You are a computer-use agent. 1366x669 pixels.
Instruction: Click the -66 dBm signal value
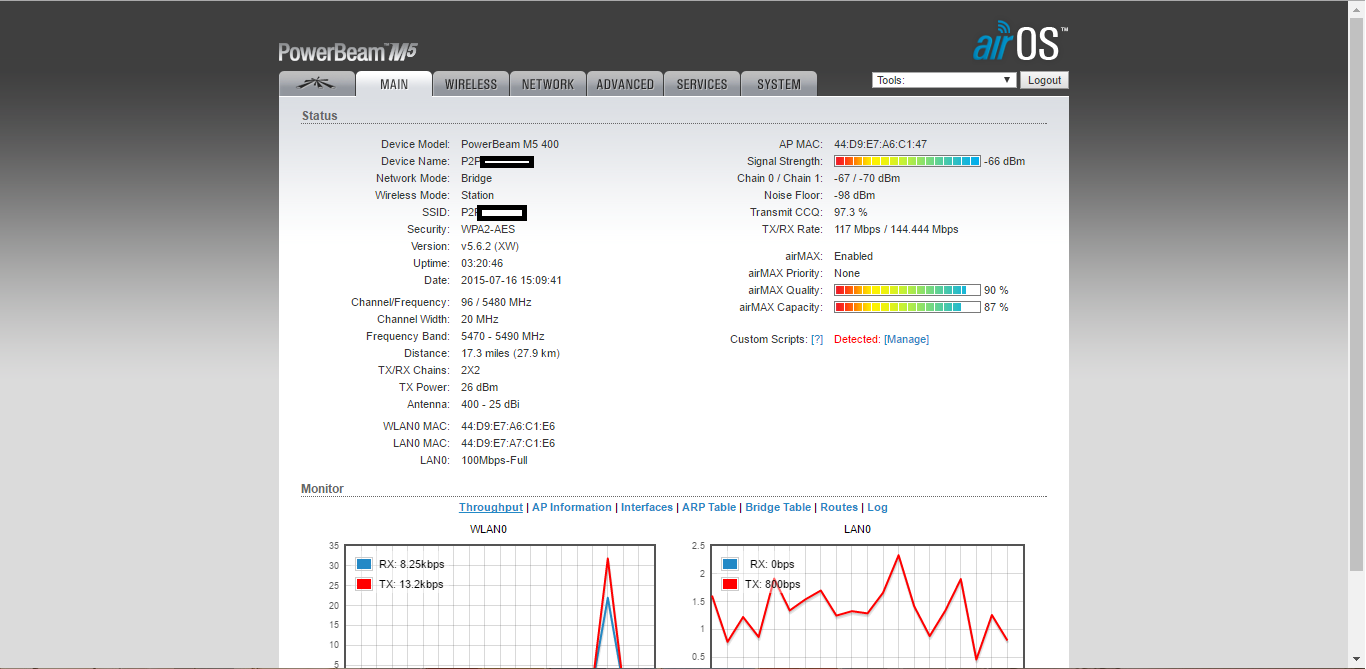coord(1005,161)
